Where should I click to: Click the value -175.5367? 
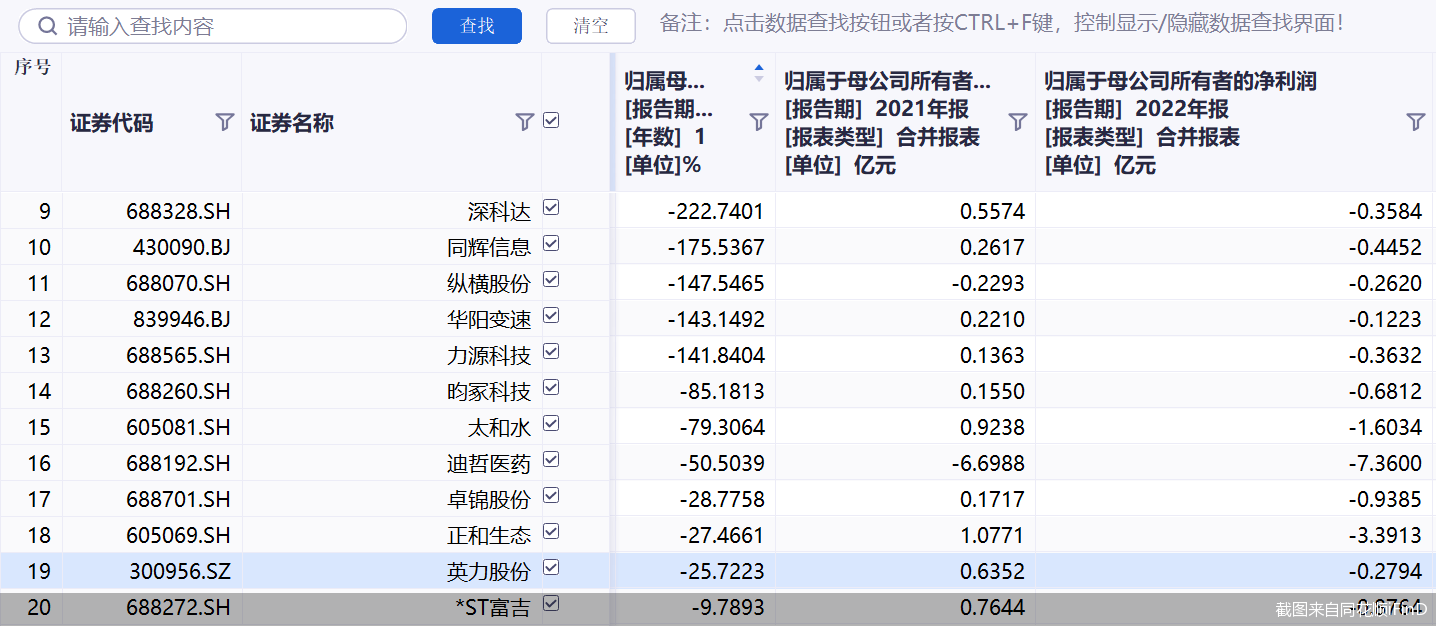pyautogui.click(x=716, y=247)
